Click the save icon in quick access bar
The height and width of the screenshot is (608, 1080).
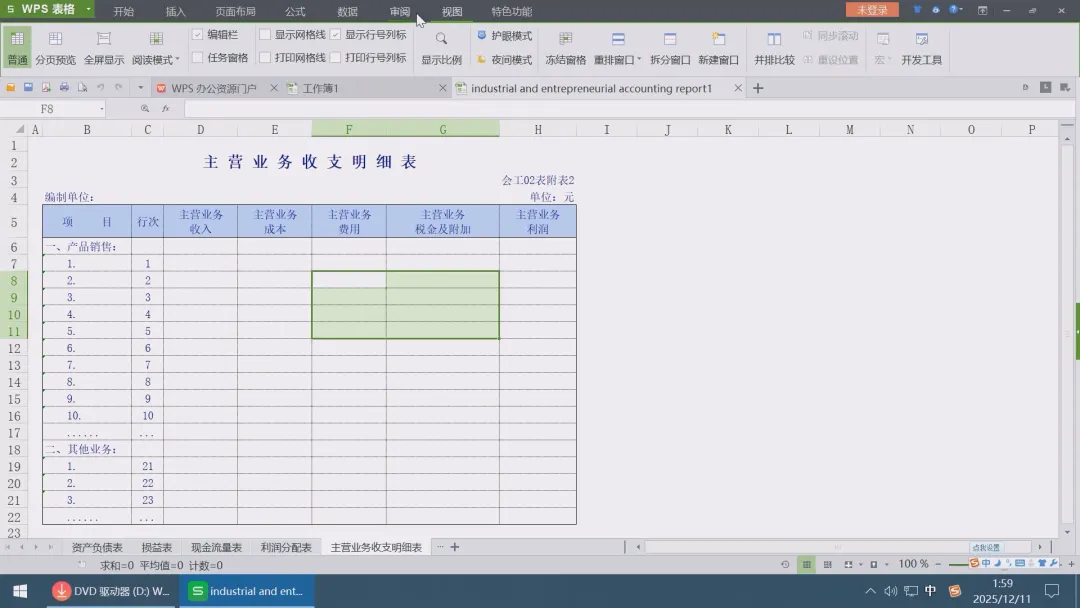pos(28,87)
